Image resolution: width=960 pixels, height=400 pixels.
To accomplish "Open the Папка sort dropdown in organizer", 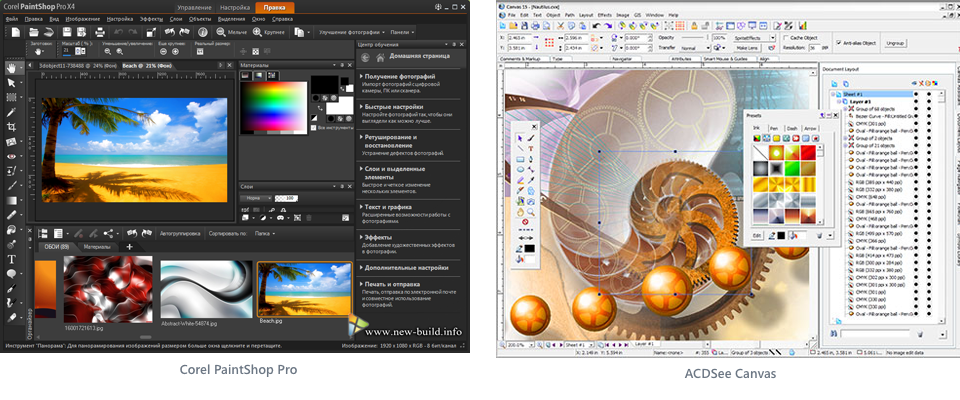I will click(264, 233).
